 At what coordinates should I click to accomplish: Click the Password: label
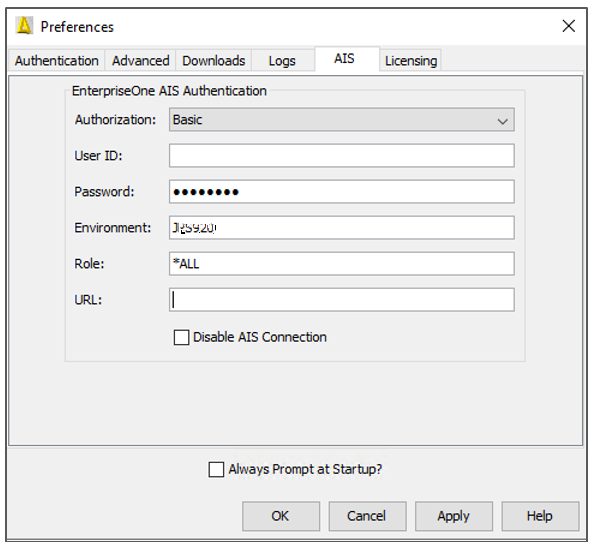(x=104, y=192)
